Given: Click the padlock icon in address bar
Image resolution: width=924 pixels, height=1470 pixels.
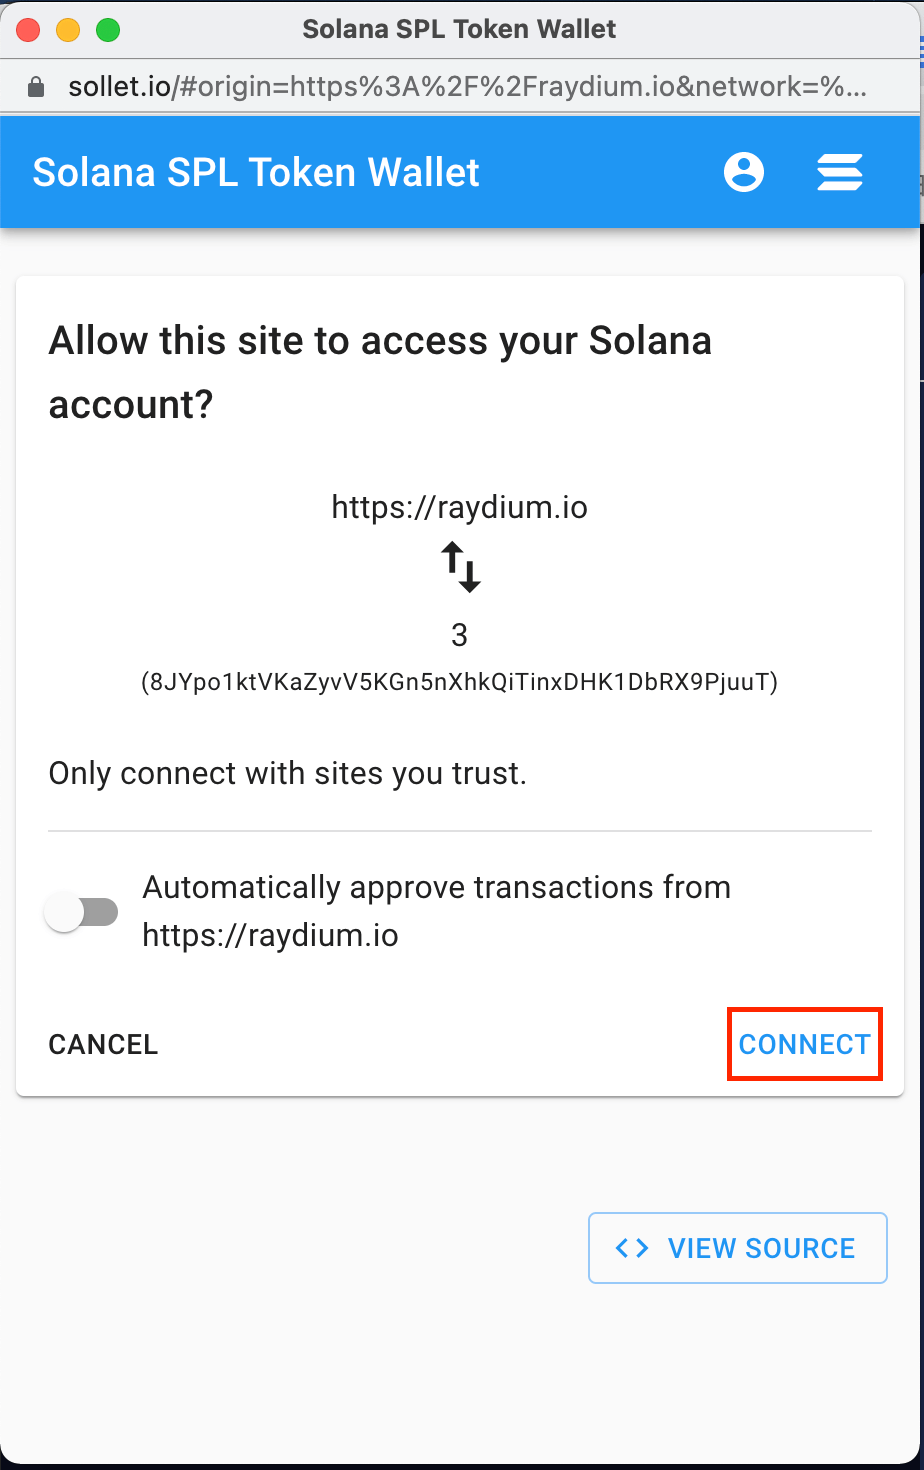Looking at the screenshot, I should pos(37,87).
